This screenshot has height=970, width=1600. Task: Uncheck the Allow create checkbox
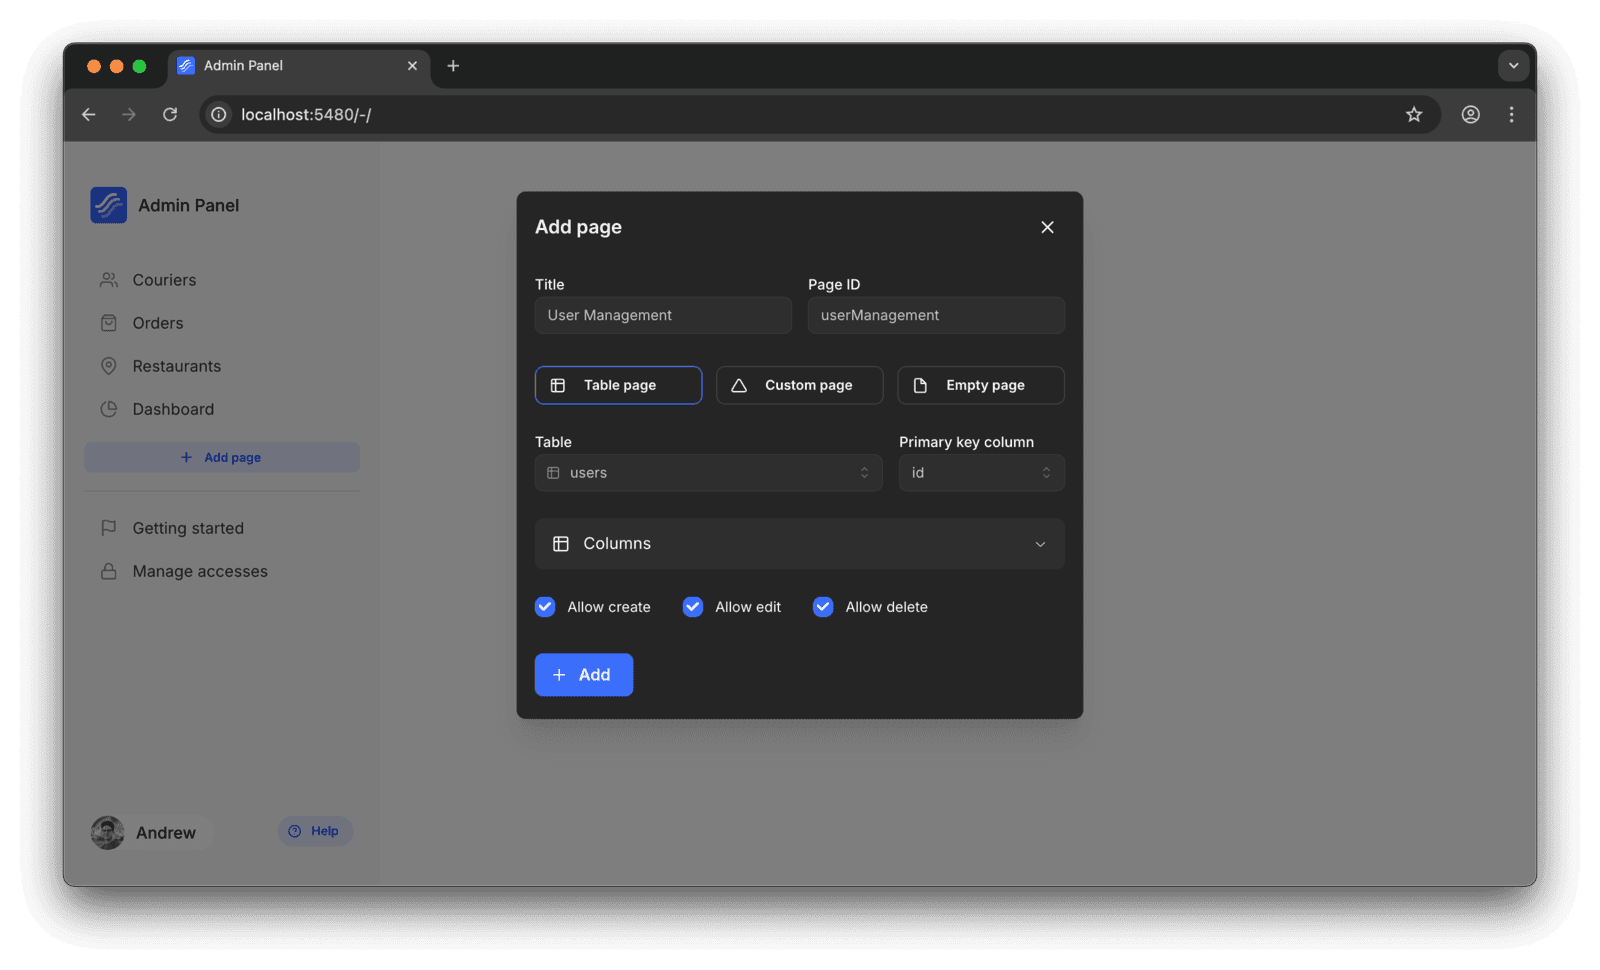(x=545, y=607)
